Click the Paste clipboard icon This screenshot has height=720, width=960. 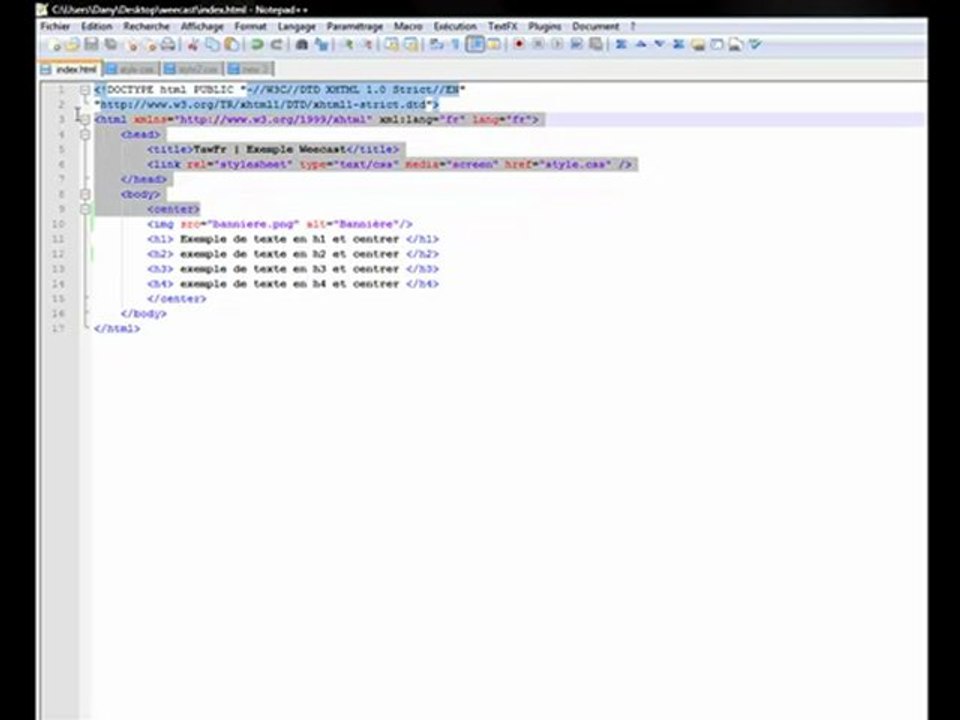click(x=231, y=45)
